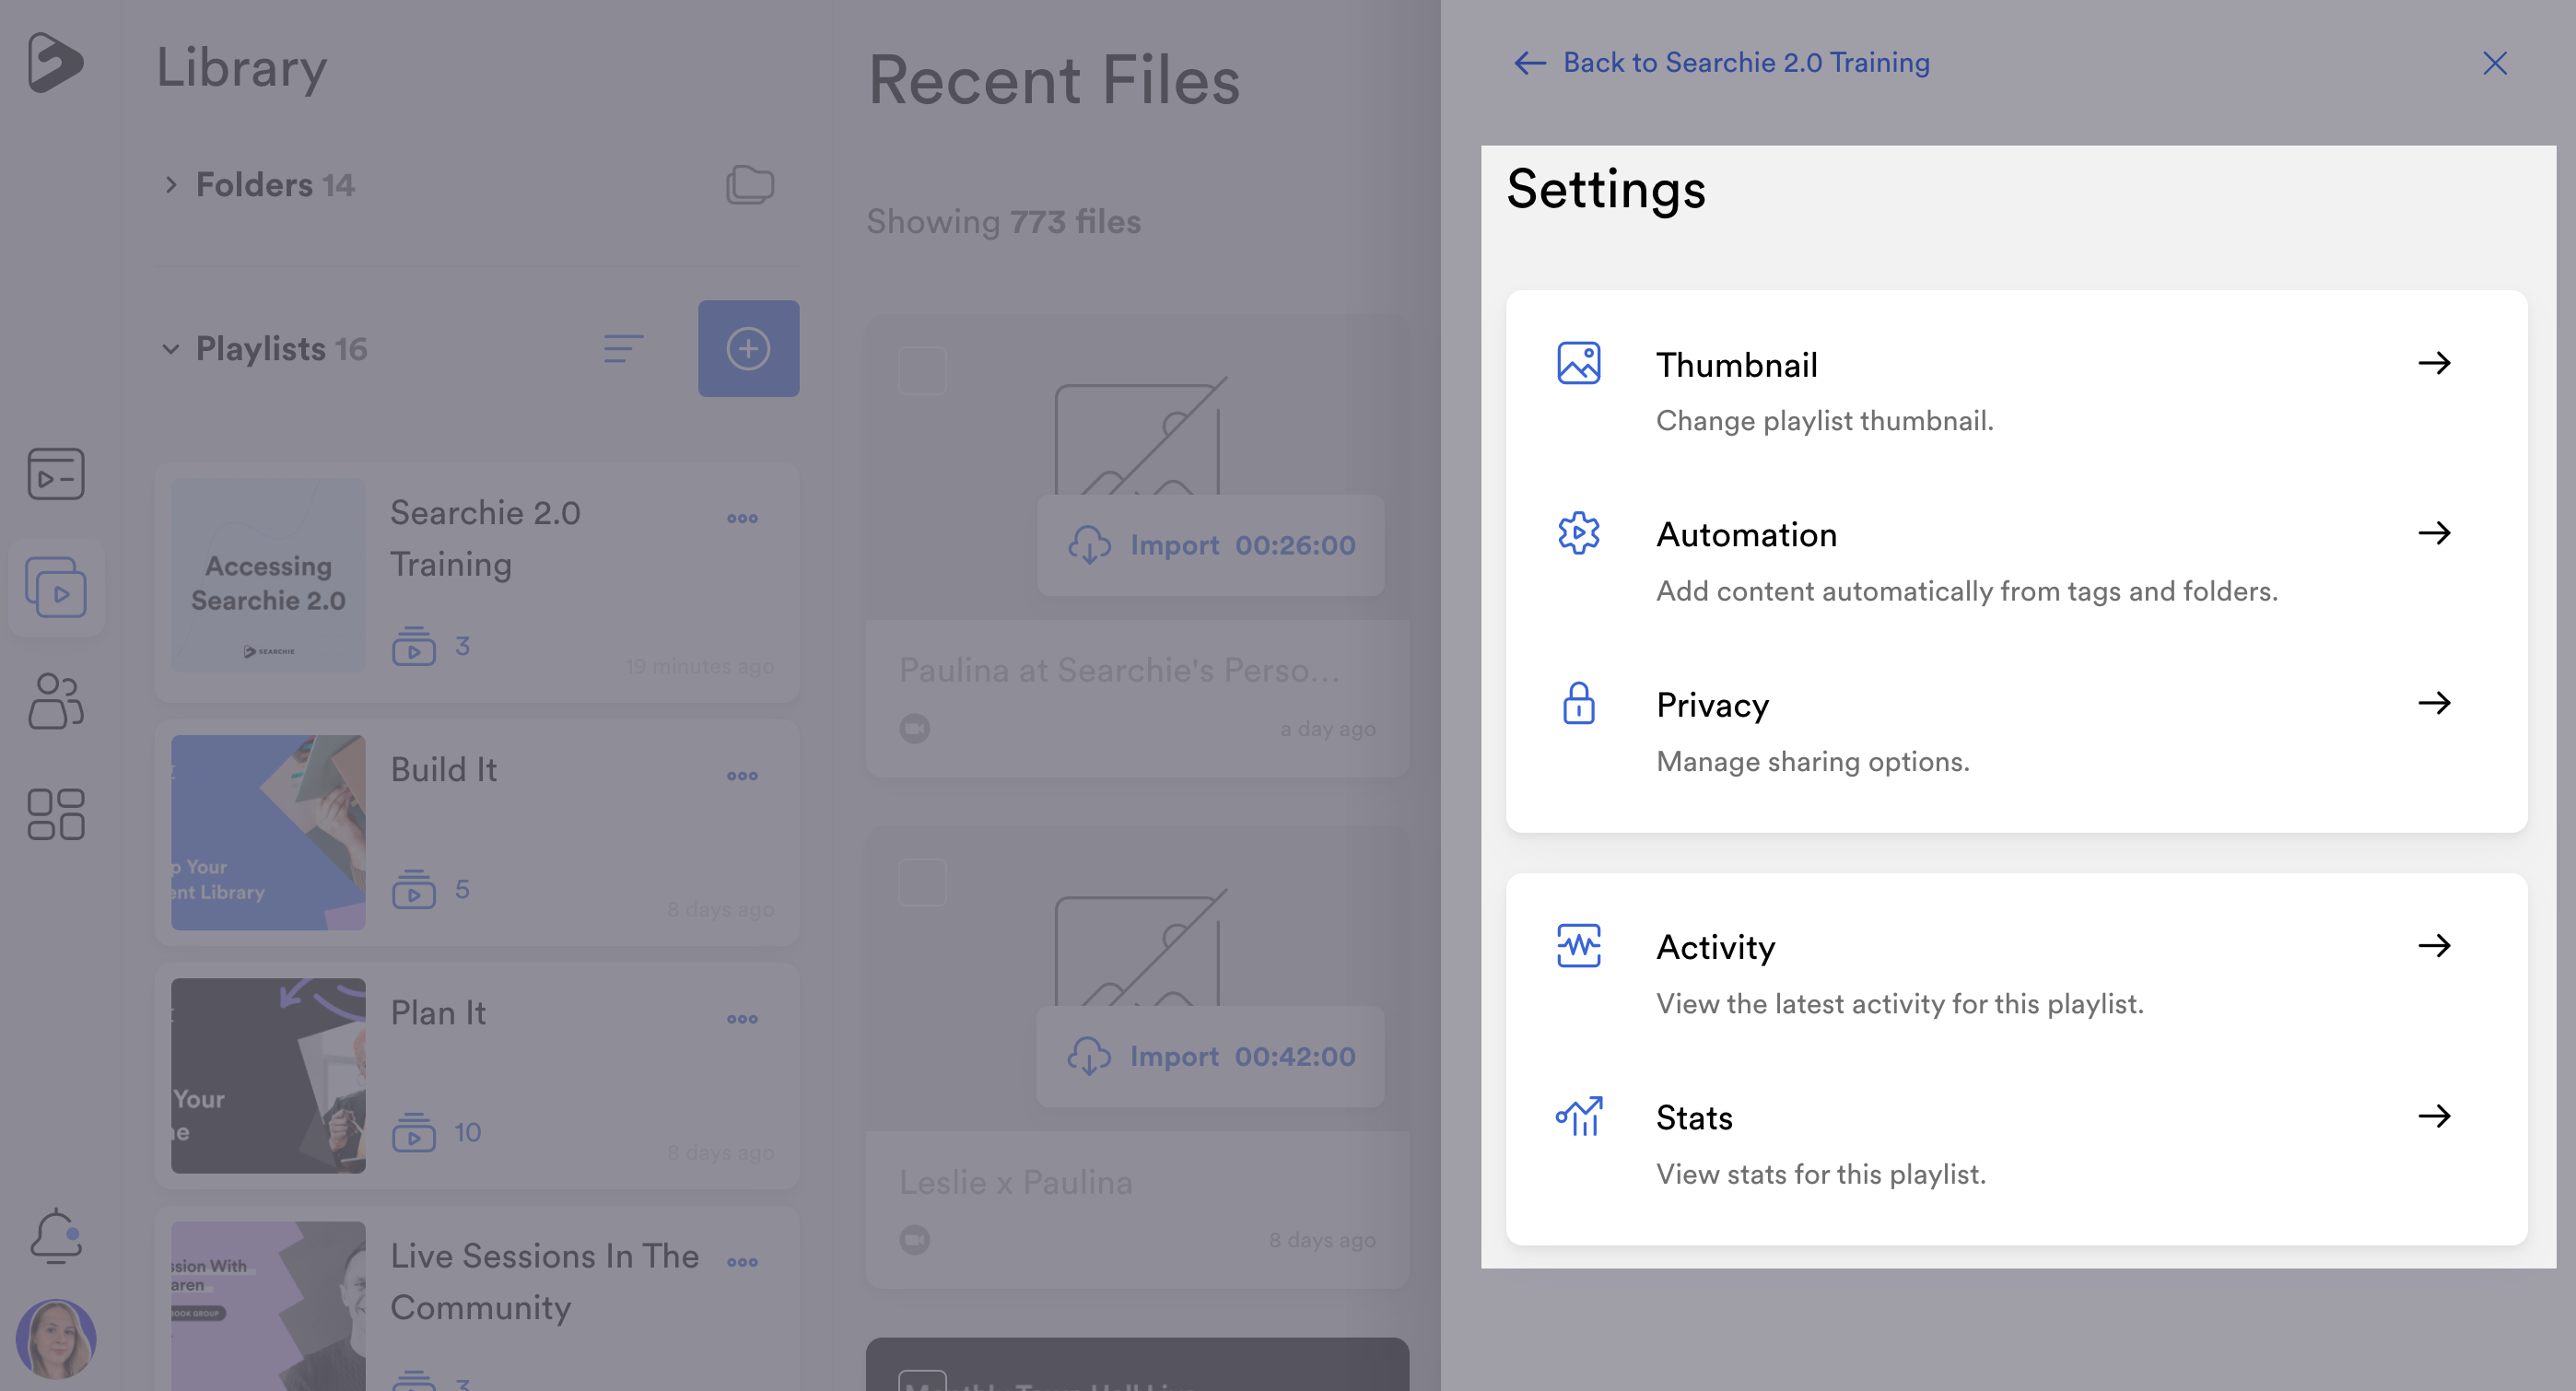Open the notifications bell icon
2576x1391 pixels.
(x=56, y=1236)
